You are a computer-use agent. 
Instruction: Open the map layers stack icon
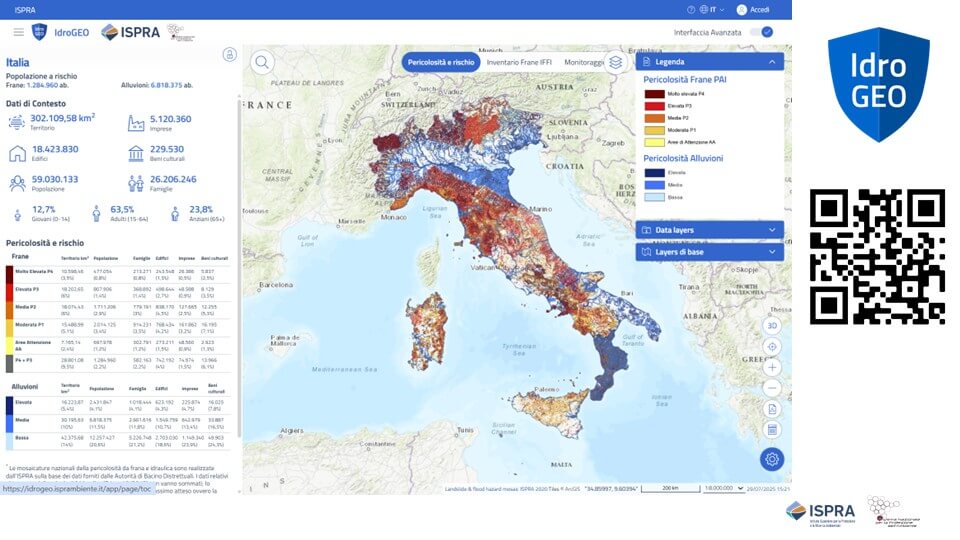tap(616, 62)
